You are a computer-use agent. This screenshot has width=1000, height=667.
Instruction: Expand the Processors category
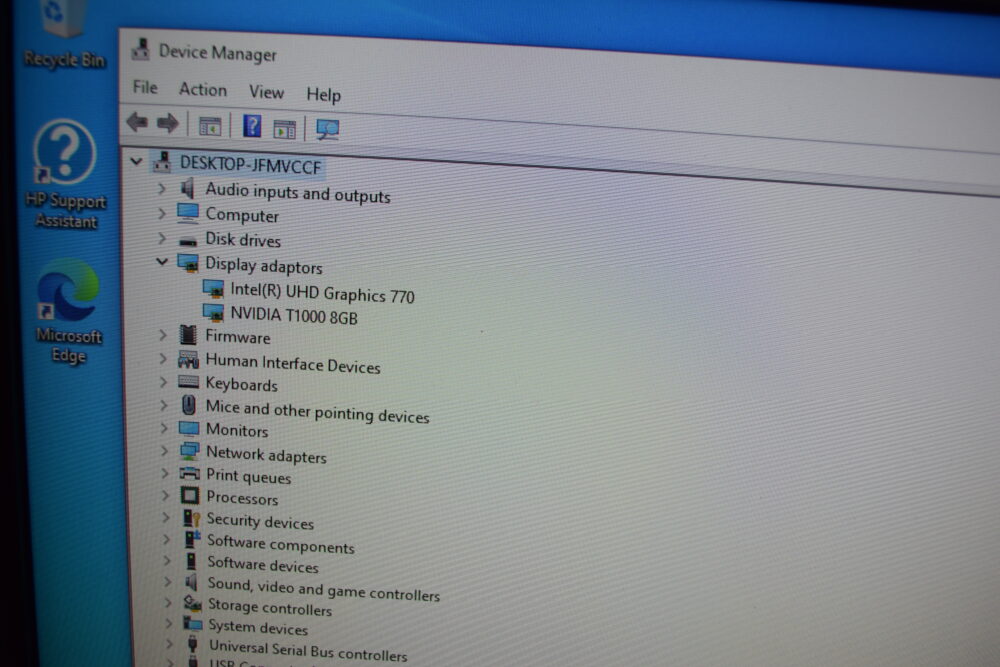click(165, 495)
